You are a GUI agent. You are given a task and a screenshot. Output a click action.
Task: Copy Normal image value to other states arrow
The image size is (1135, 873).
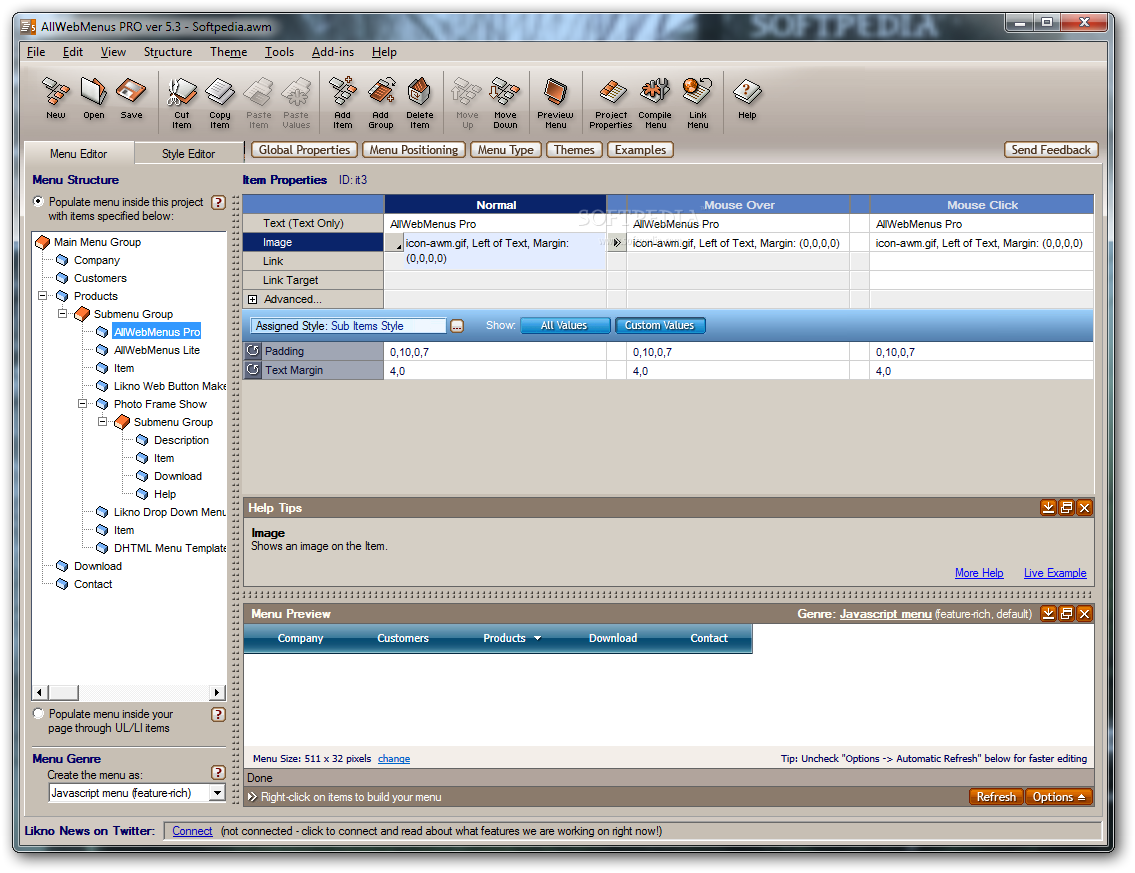617,242
